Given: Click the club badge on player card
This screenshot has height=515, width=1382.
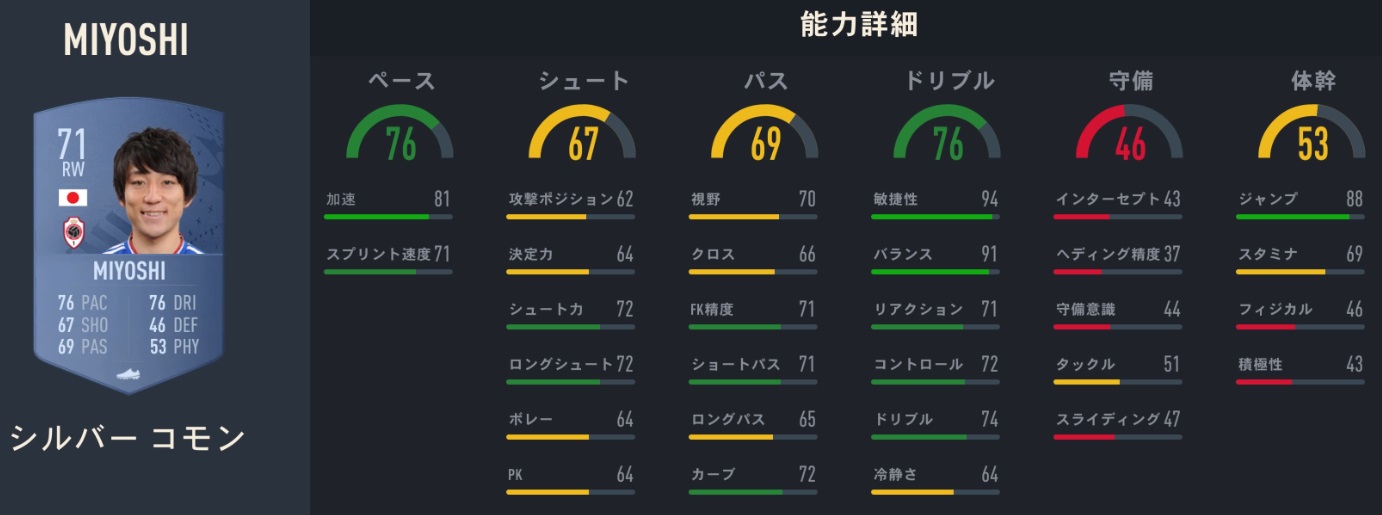Looking at the screenshot, I should pos(73,232).
